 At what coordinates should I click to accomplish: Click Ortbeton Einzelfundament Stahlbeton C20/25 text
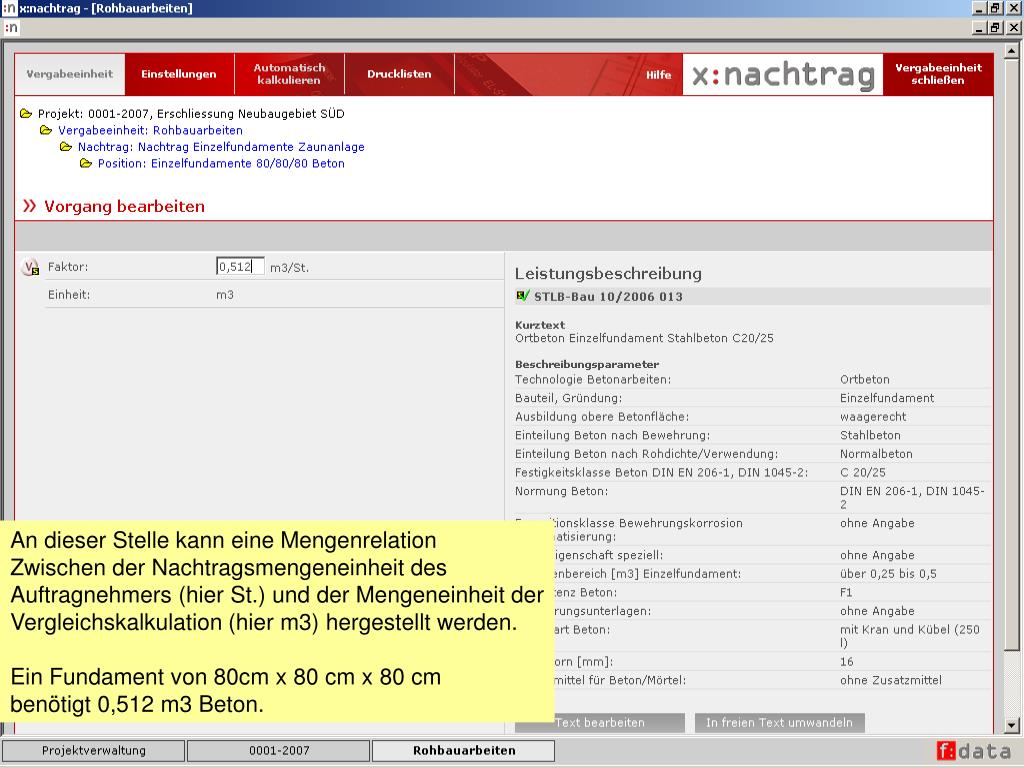click(644, 338)
